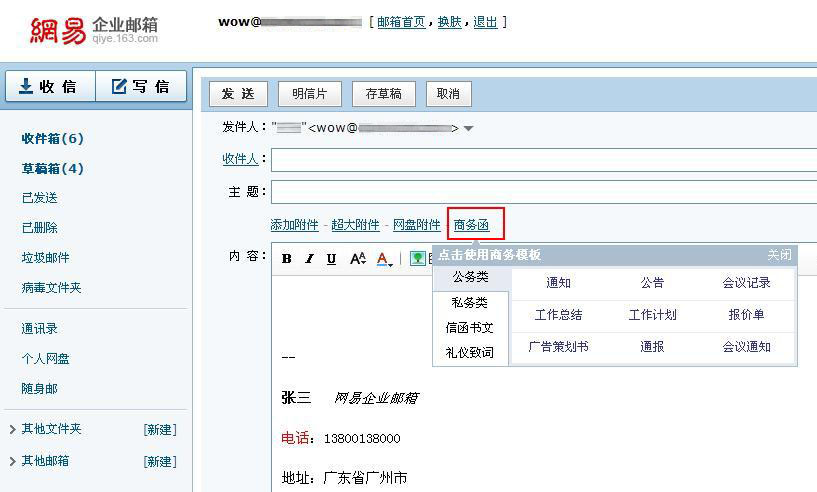Click the 收信 receive mail button

(50, 87)
